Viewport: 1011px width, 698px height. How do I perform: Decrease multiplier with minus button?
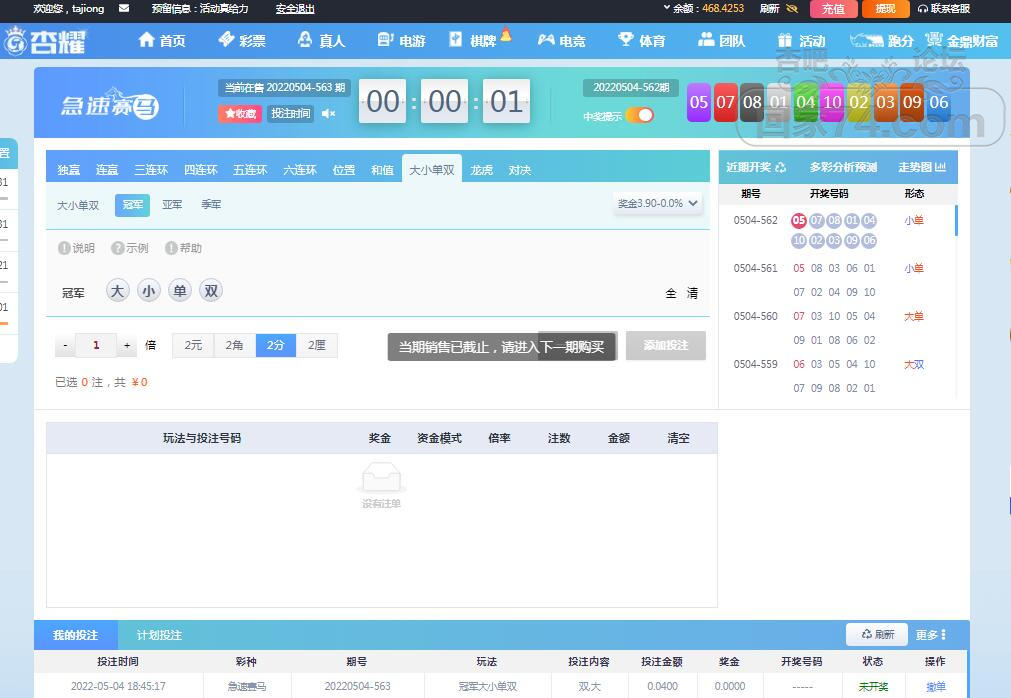(65, 345)
